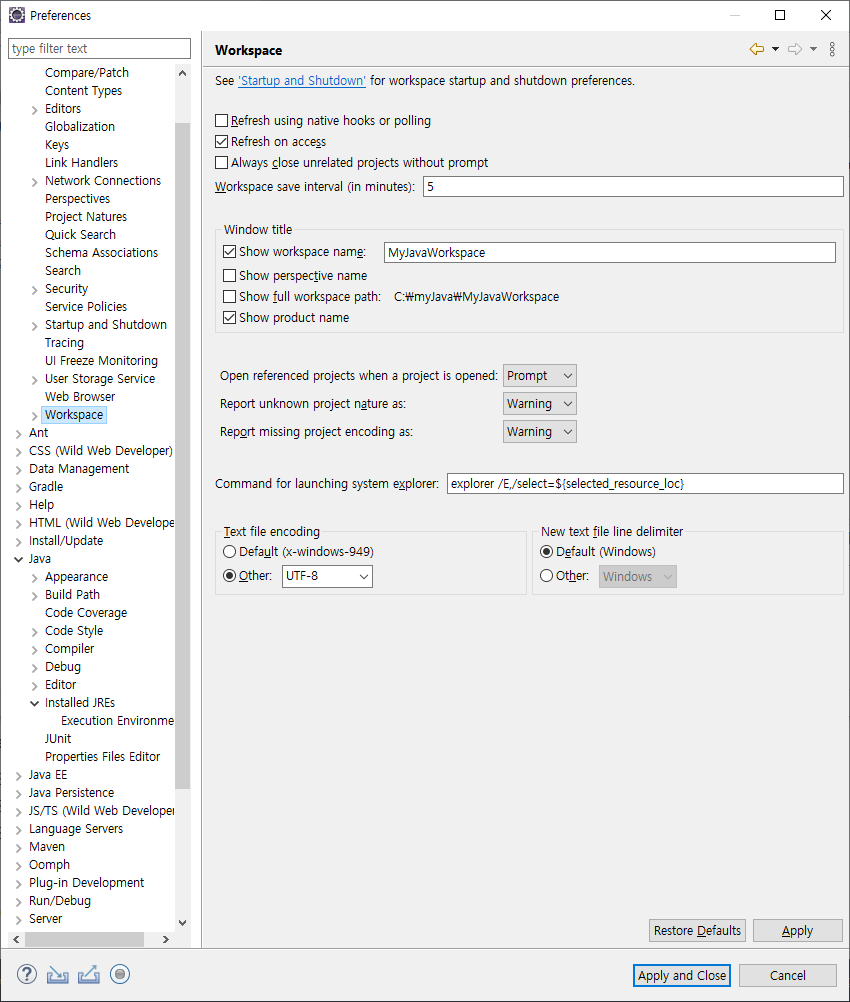The height and width of the screenshot is (1002, 850).
Task: Click the system explorer command field
Action: tap(645, 484)
